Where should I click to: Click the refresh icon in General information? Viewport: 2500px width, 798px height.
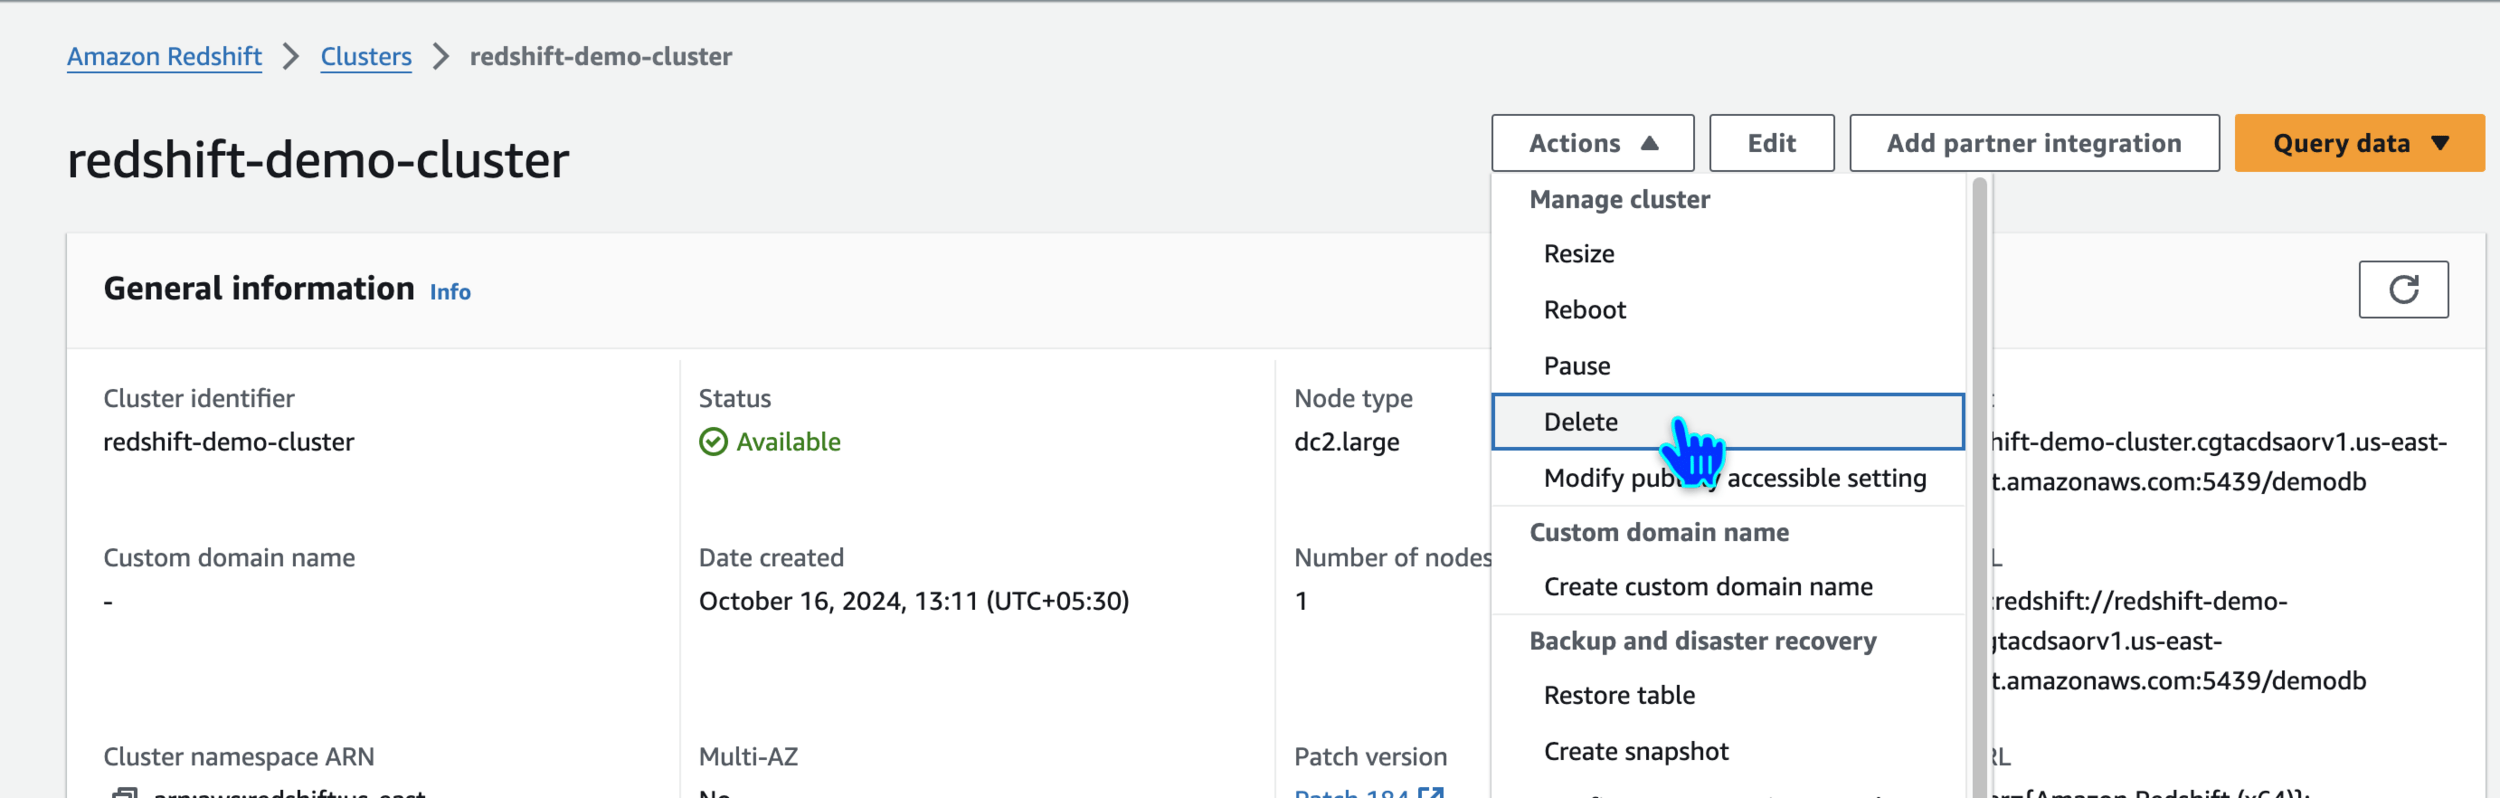coord(2402,290)
